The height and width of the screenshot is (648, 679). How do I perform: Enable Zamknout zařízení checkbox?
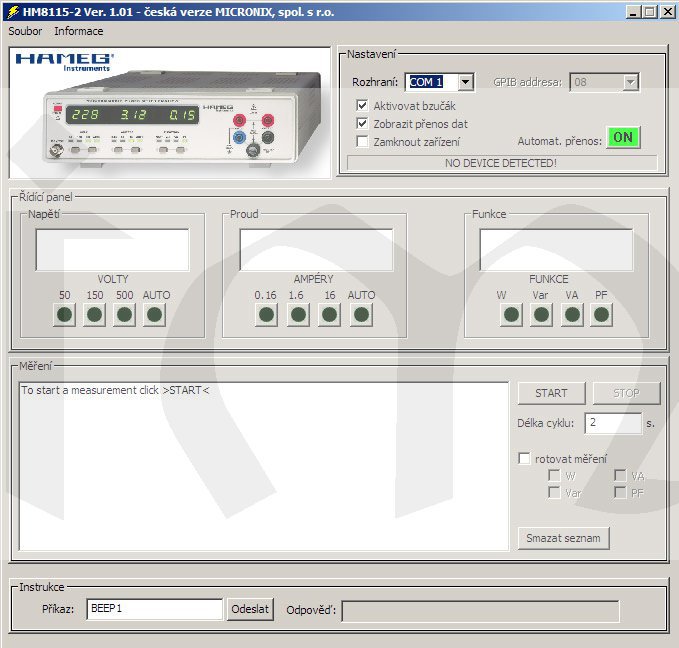(x=363, y=141)
